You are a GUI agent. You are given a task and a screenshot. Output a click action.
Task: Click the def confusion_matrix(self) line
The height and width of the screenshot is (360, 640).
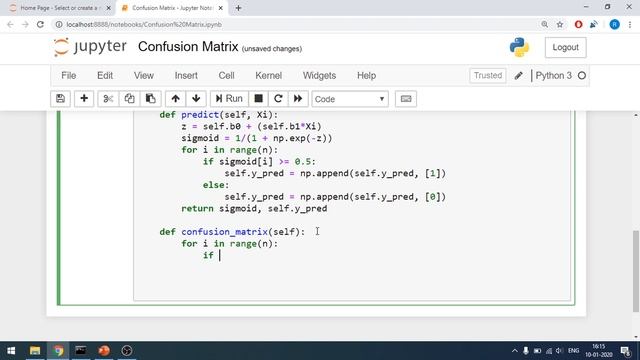tap(232, 232)
